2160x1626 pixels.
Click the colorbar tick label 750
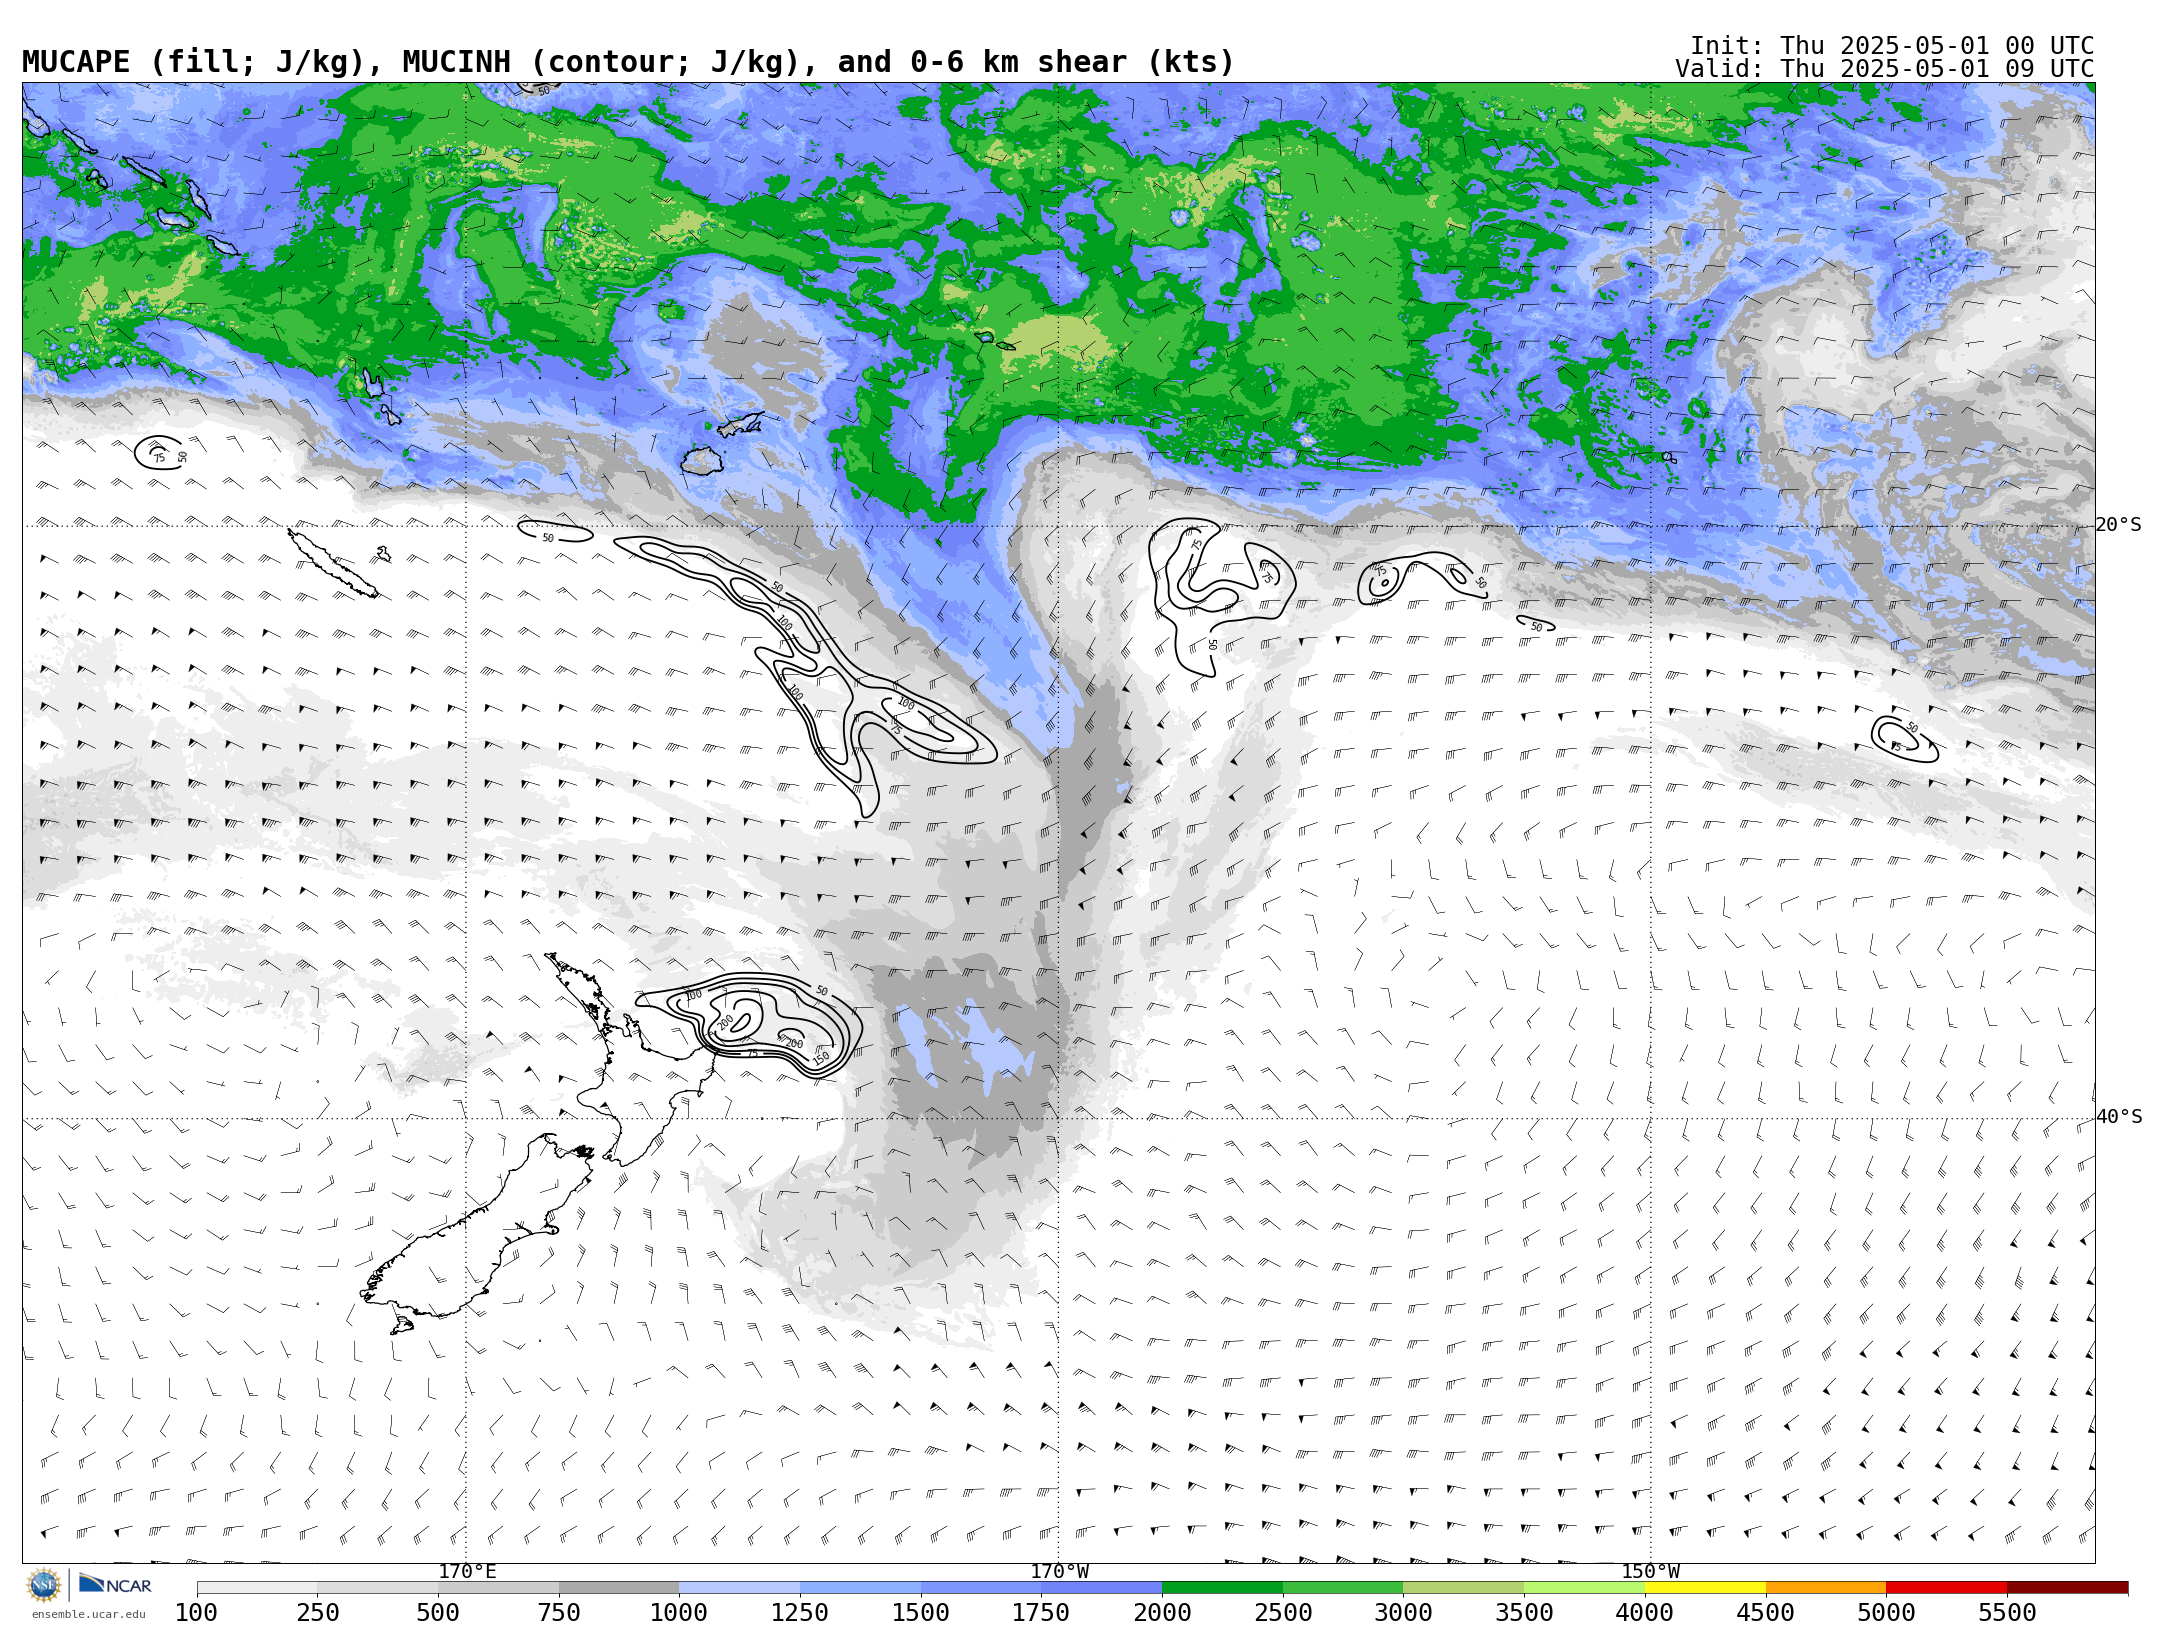pos(559,1613)
